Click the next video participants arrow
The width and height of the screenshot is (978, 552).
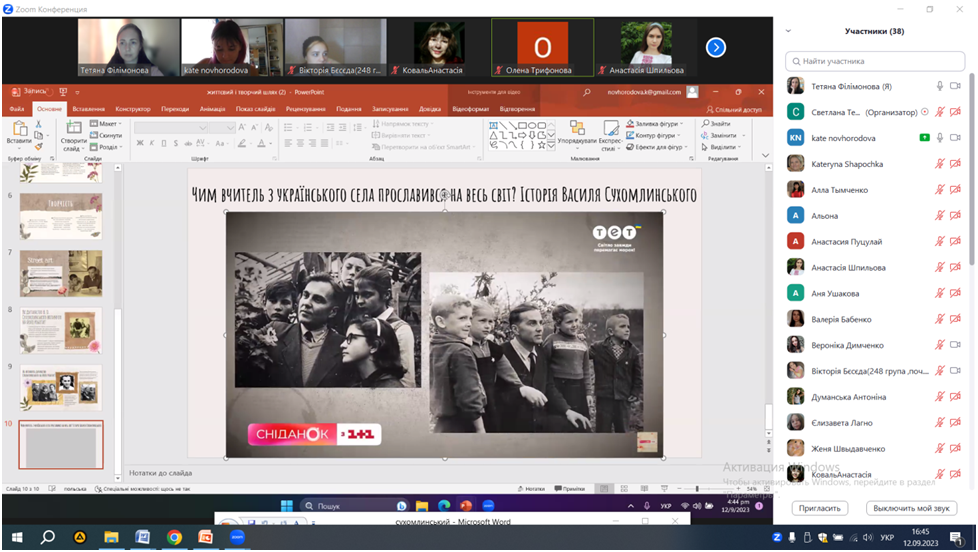tap(715, 47)
